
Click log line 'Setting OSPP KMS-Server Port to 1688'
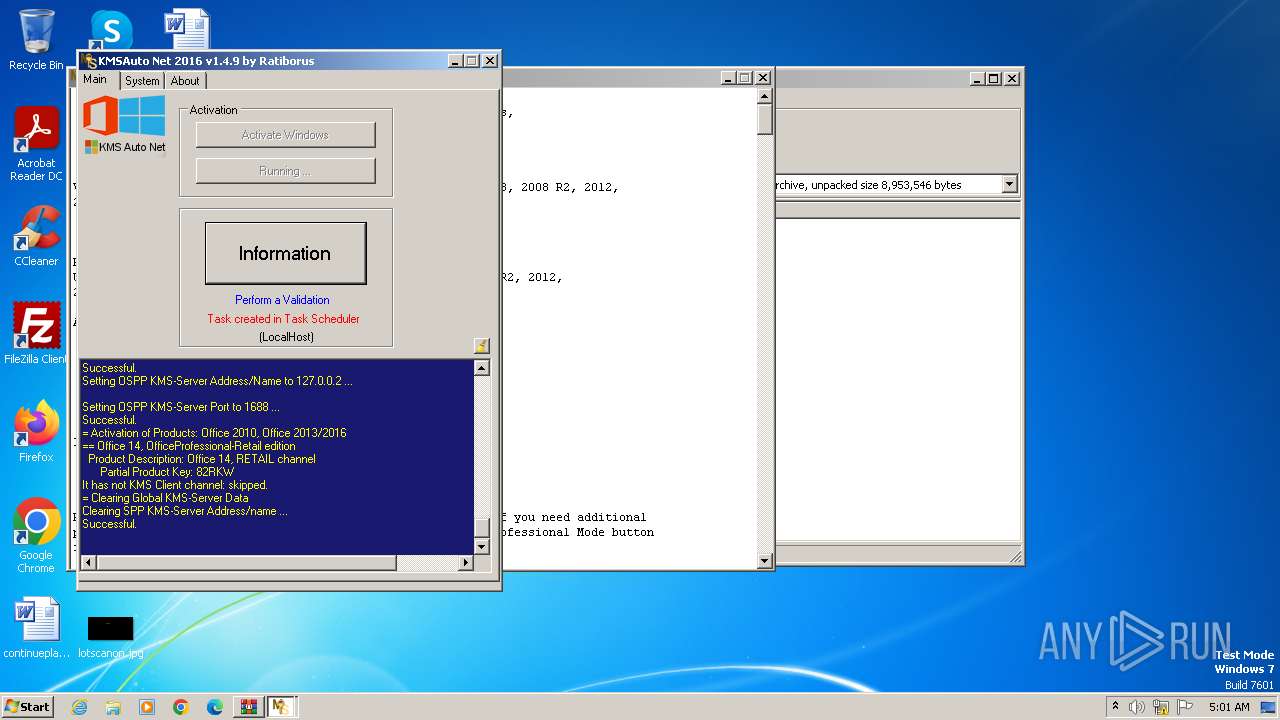pos(181,407)
